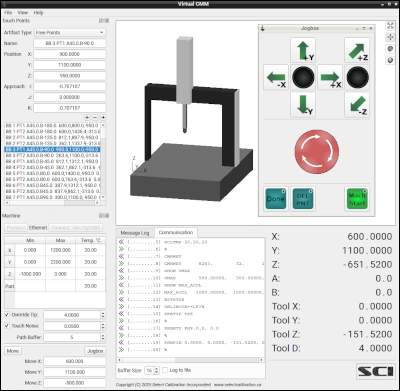The width and height of the screenshot is (400, 391).
Task: Click the right-arrow button above point list
Action: coord(103,117)
